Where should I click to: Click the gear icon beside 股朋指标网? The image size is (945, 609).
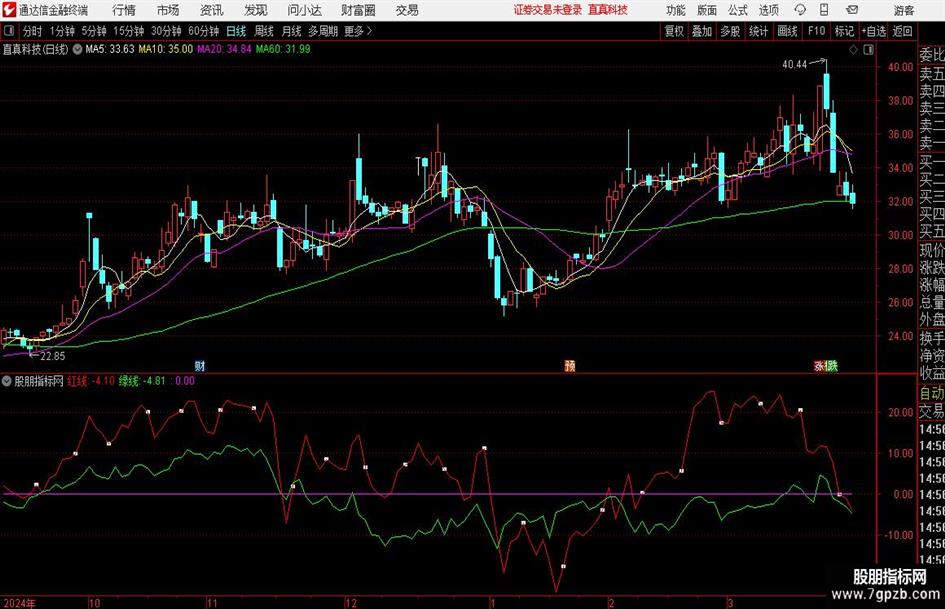[7, 381]
